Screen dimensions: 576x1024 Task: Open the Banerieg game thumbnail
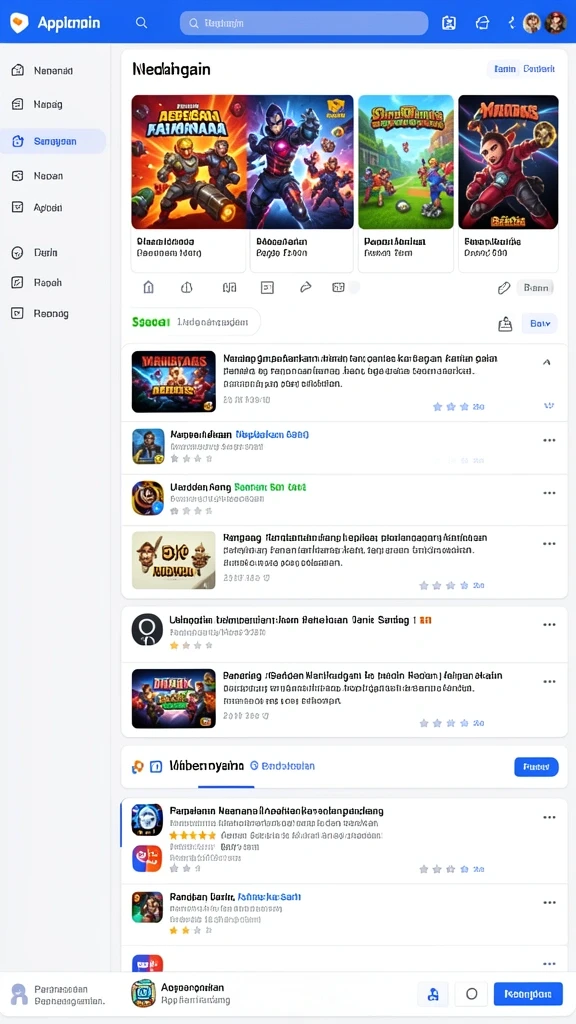[174, 699]
